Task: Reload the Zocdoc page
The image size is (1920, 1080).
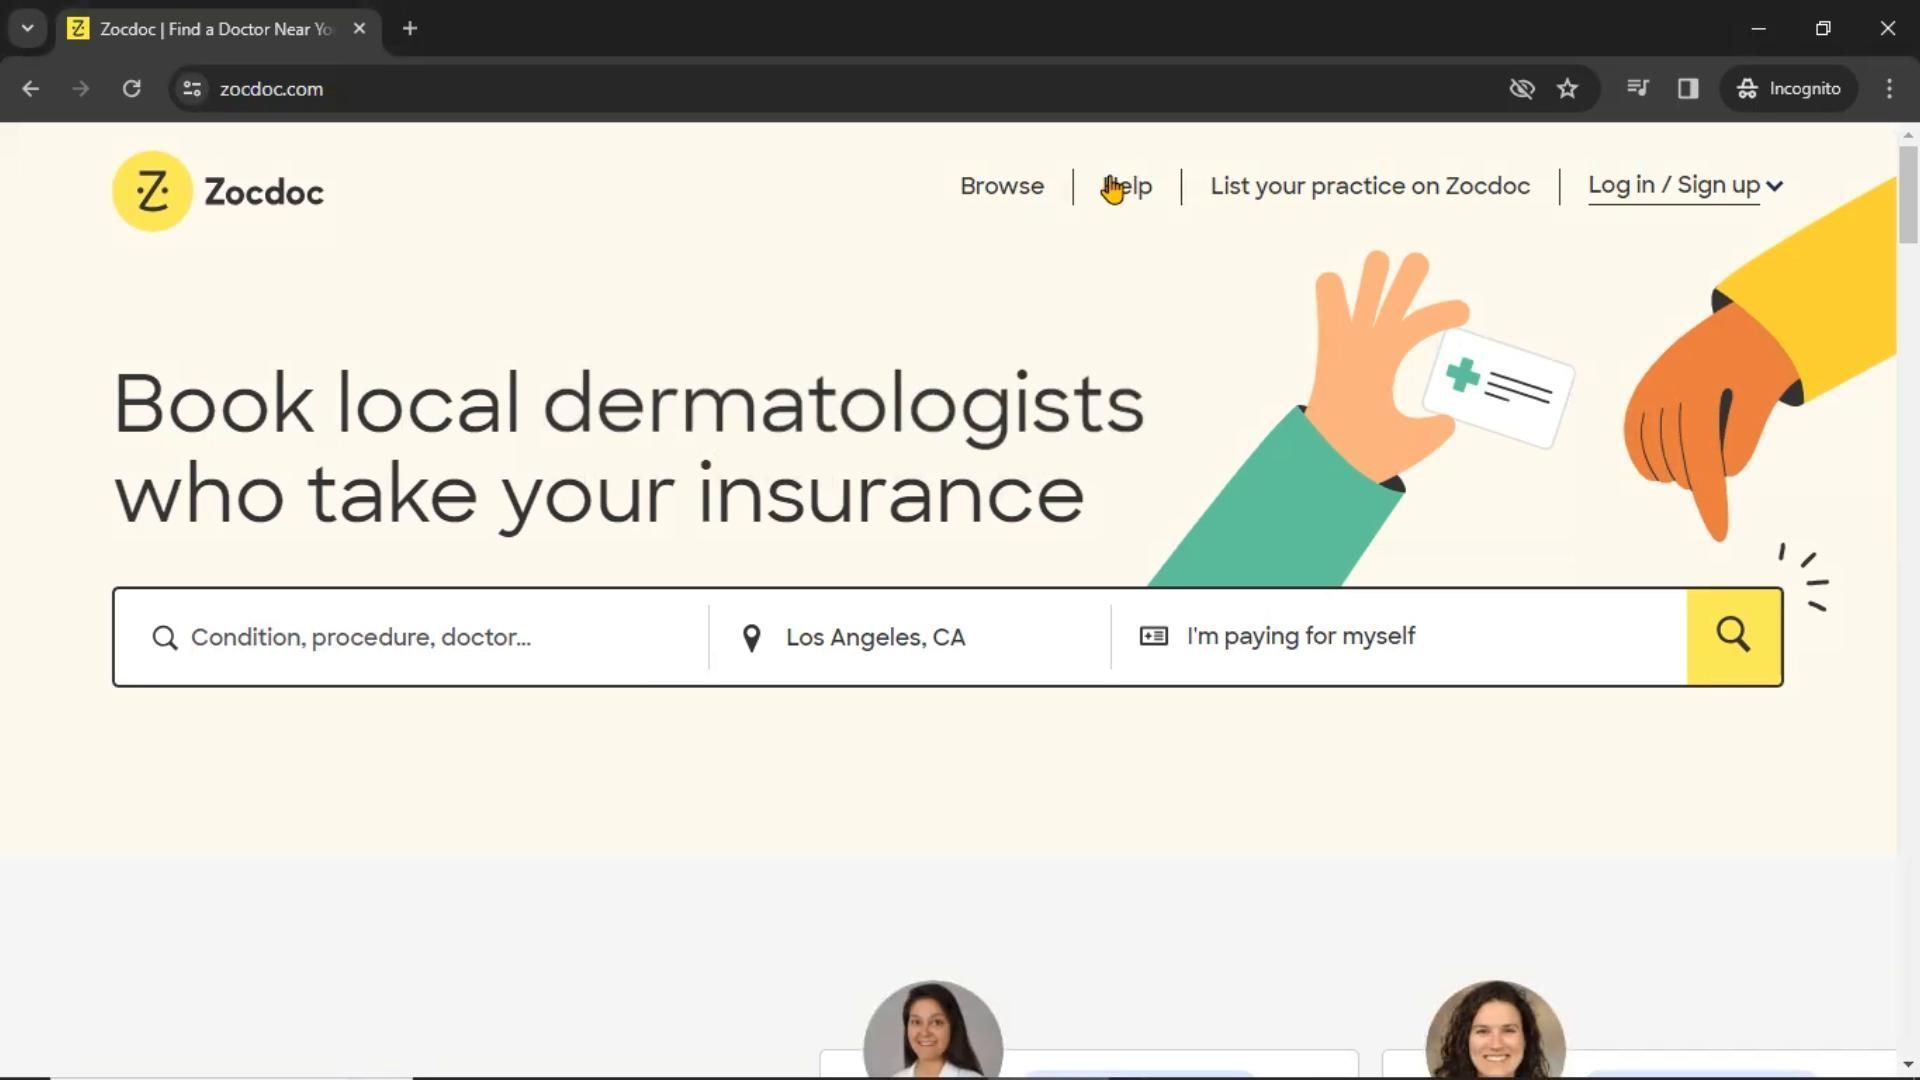Action: pos(131,89)
